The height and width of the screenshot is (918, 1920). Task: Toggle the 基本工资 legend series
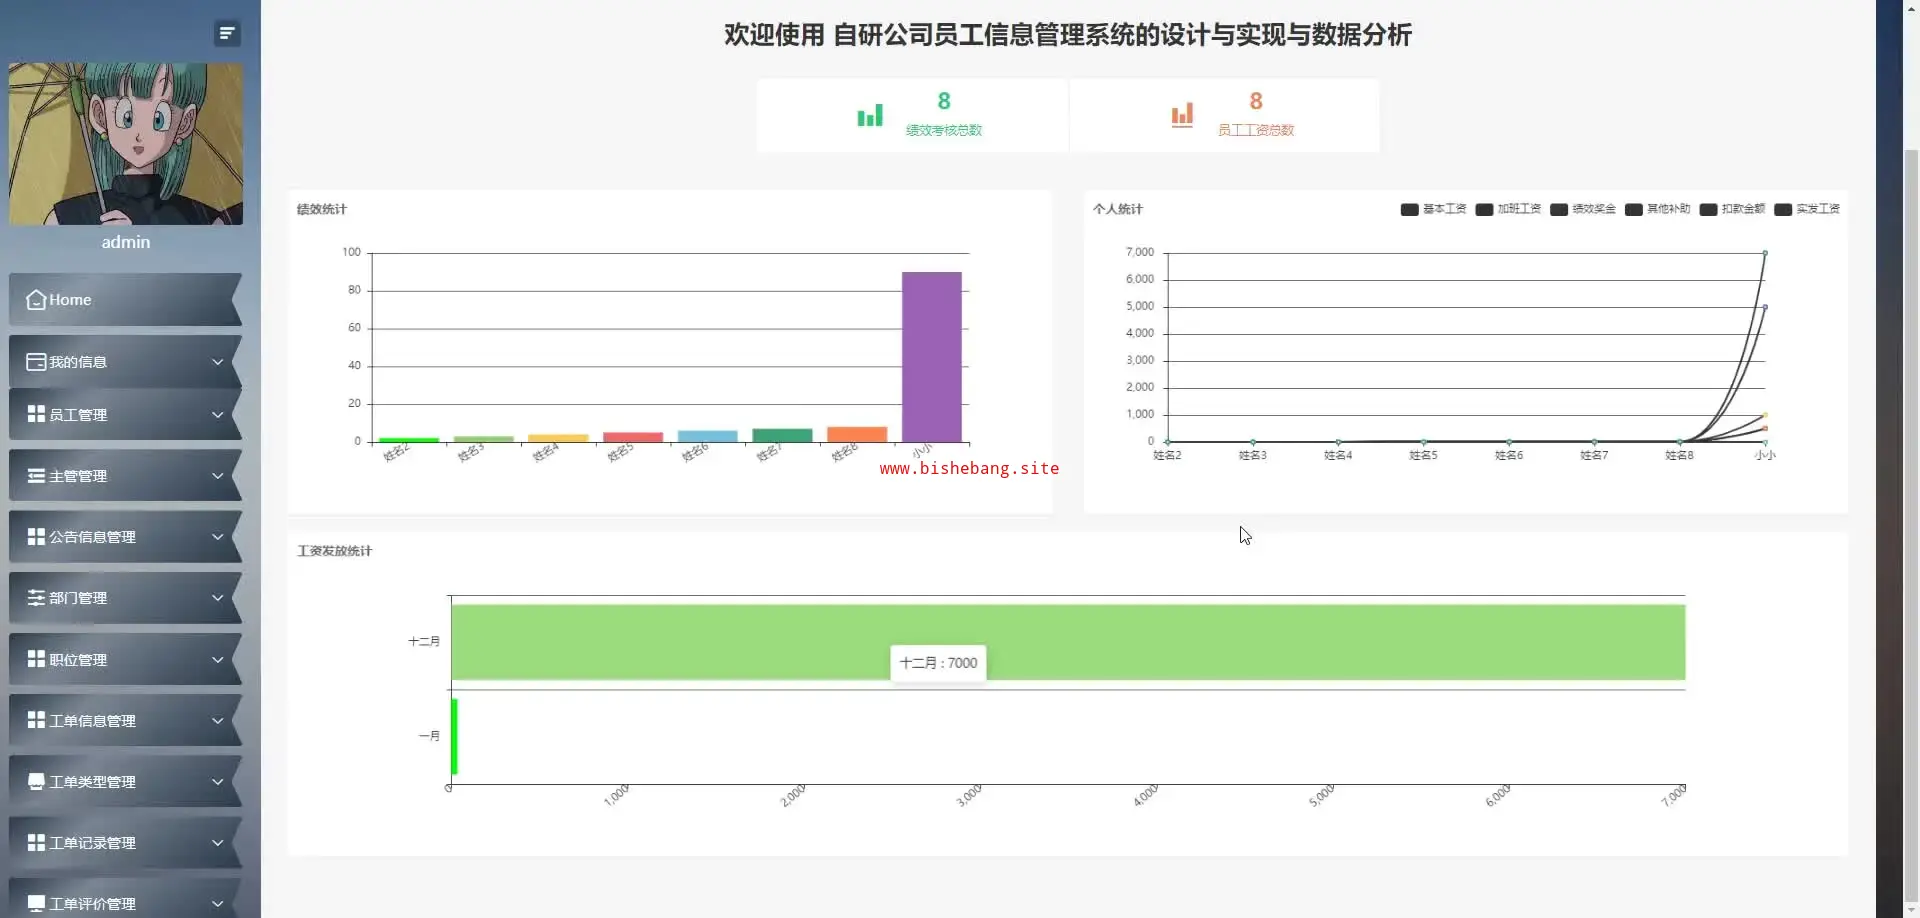[1433, 209]
